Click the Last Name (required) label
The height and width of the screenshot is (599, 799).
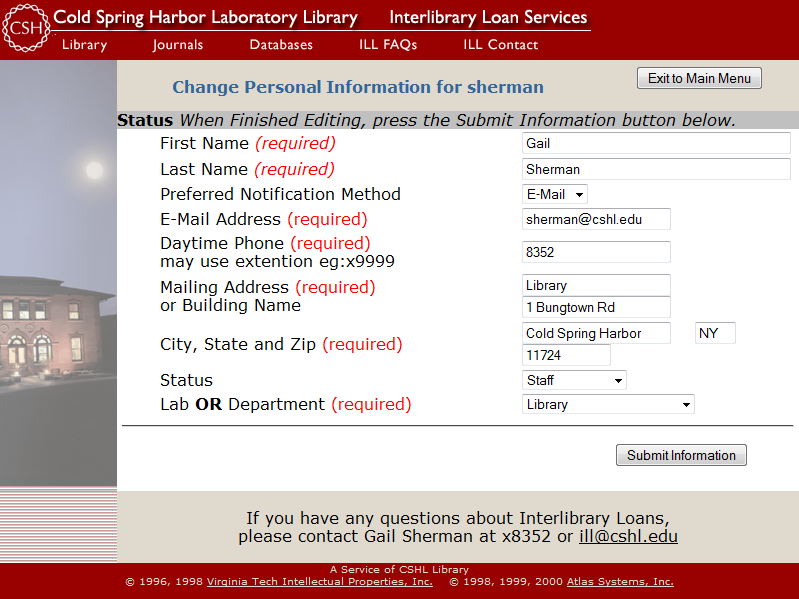click(x=247, y=169)
